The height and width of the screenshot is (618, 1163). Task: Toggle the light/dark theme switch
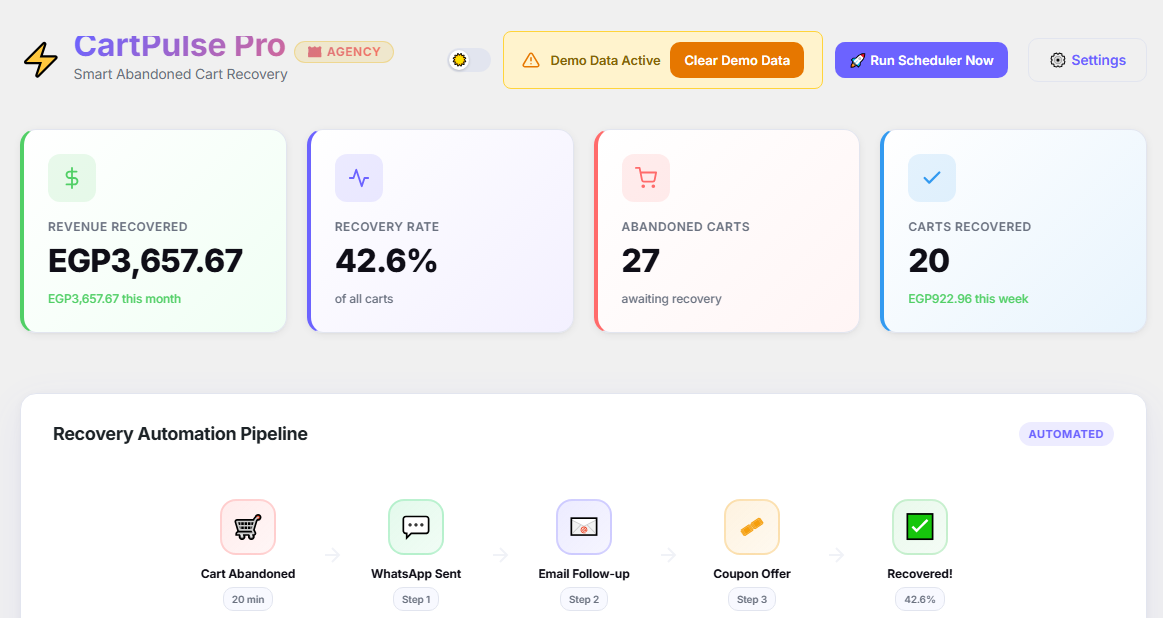click(470, 60)
